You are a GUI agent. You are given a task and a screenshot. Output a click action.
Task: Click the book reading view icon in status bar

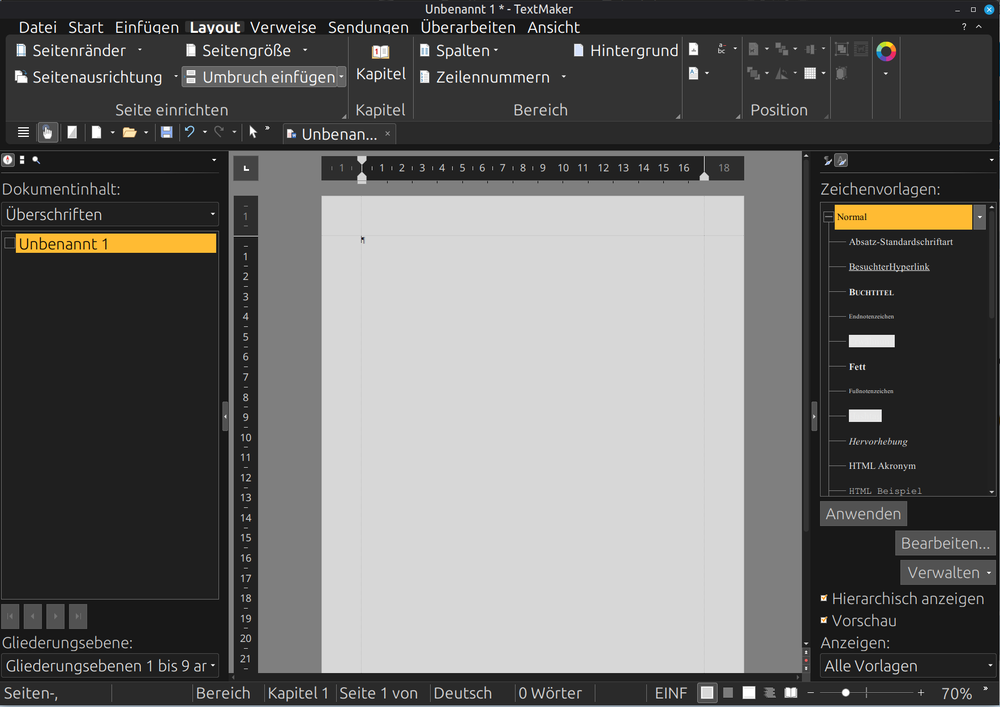791,693
